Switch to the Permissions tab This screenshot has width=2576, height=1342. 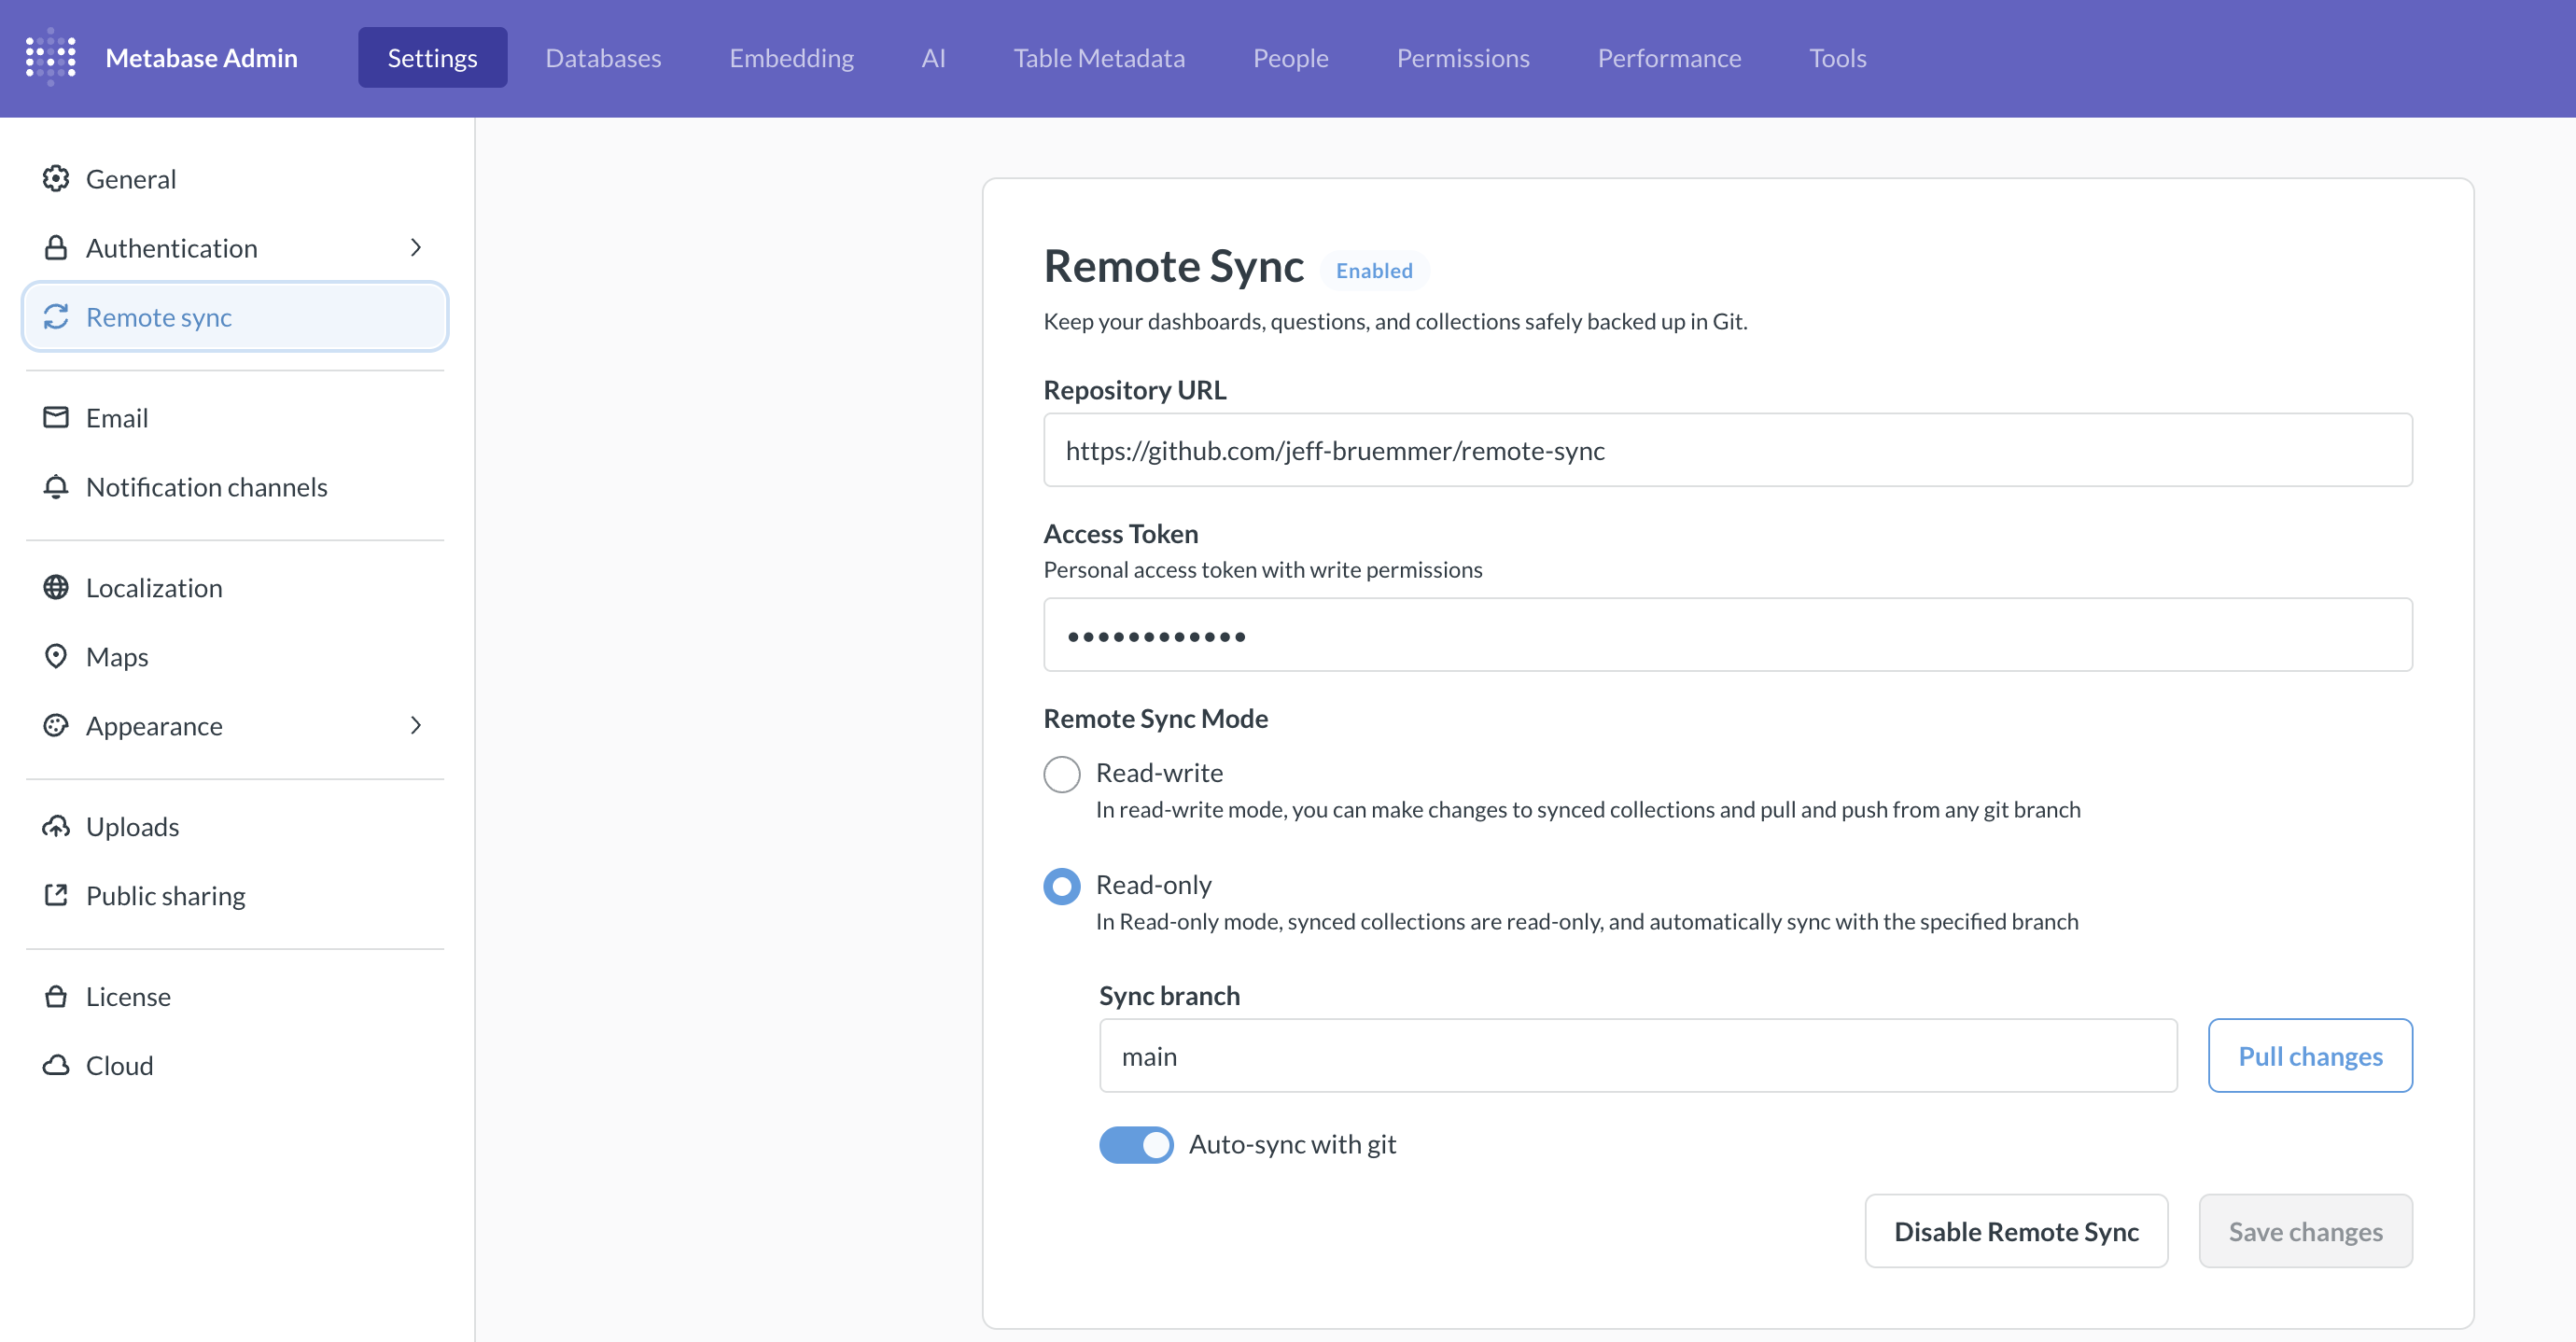click(x=1462, y=58)
